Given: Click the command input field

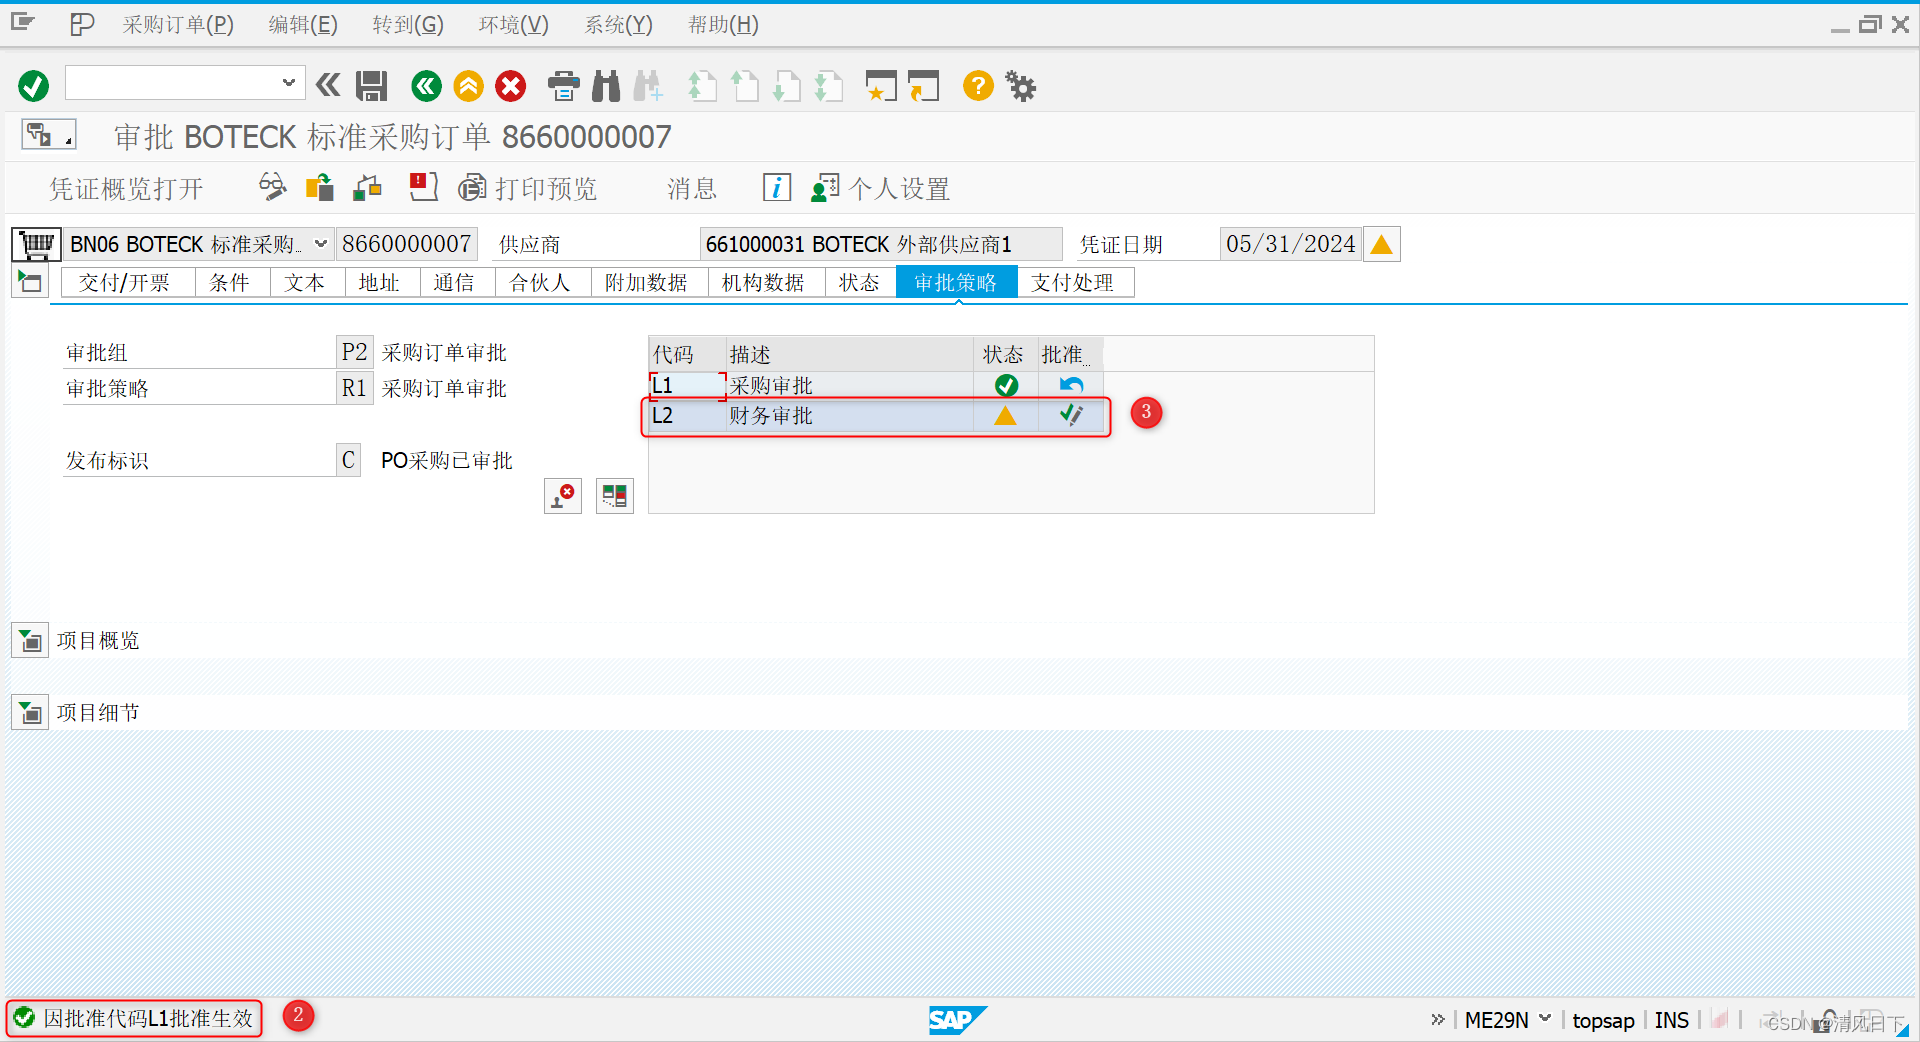Looking at the screenshot, I should tap(172, 83).
